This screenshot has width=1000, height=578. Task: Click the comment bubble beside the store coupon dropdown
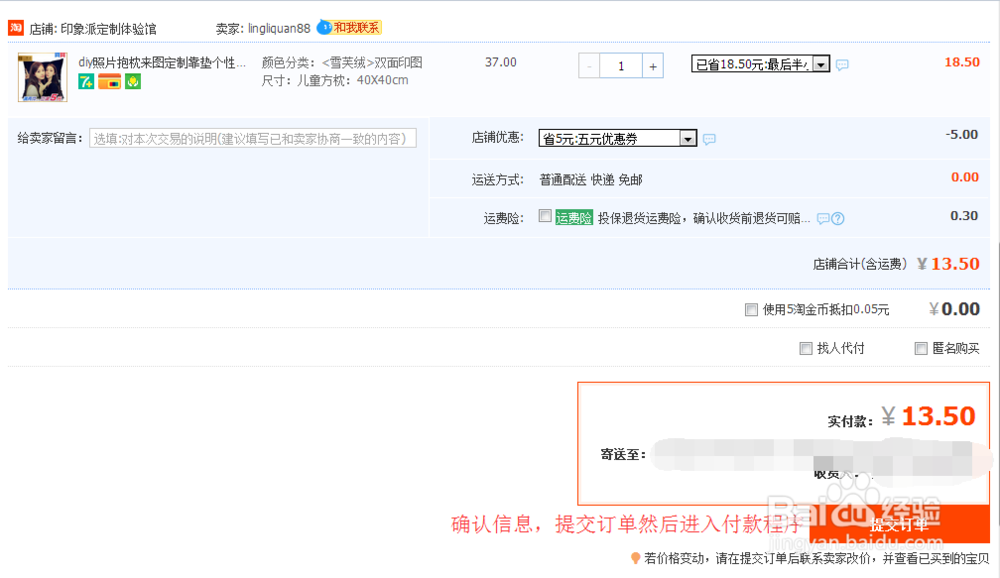709,138
